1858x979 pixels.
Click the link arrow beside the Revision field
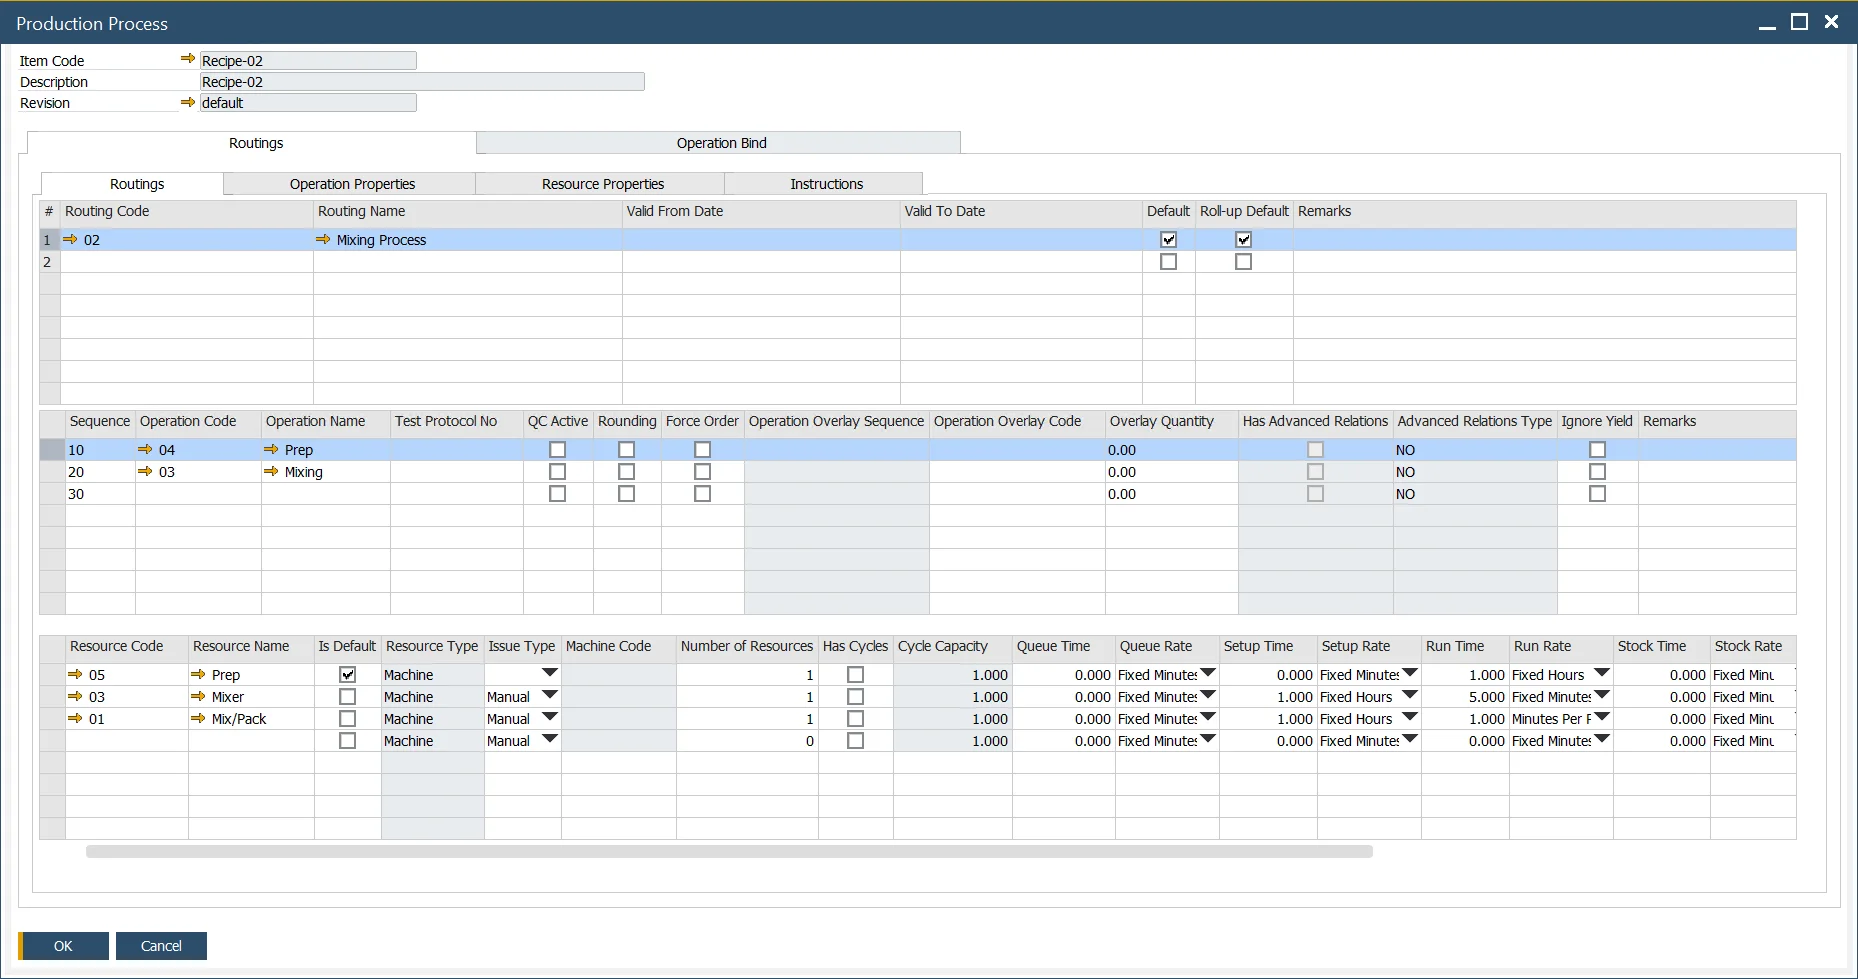coord(187,102)
